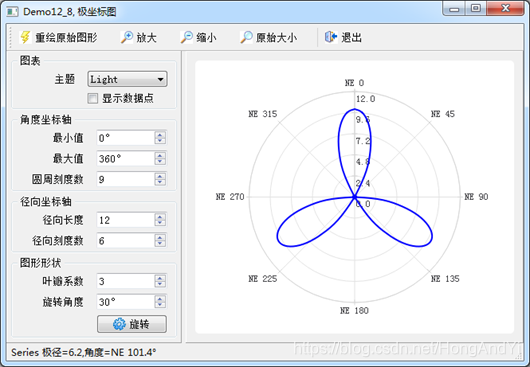Click the 叶瓣系数 input field
This screenshot has height=367, width=530.
126,281
